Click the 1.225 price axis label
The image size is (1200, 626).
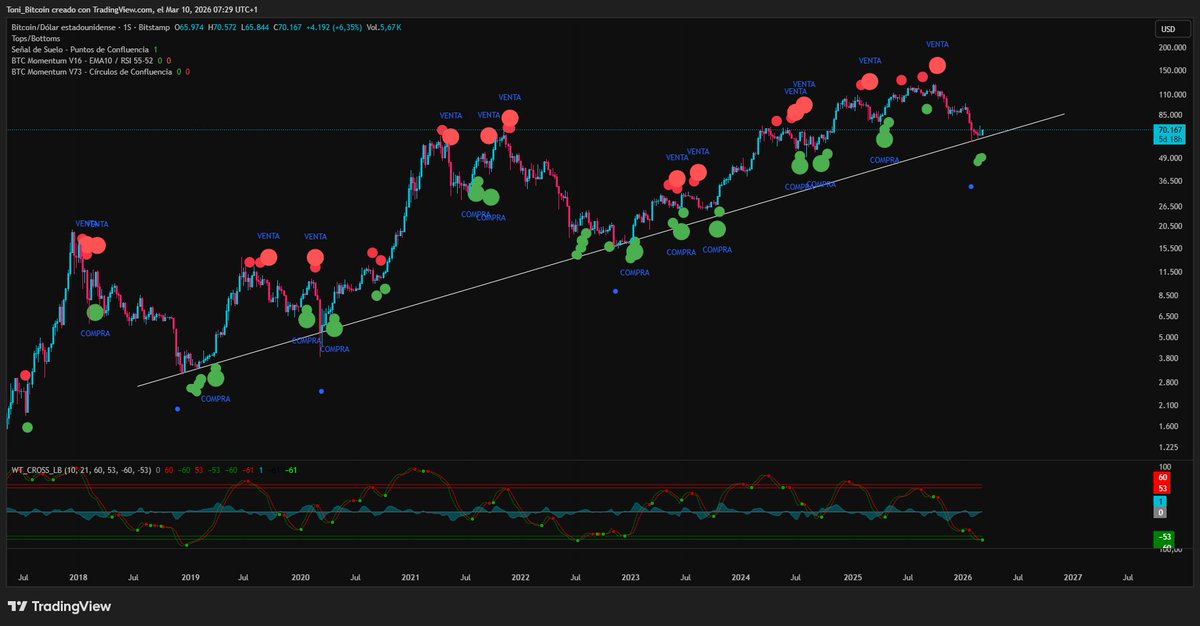tap(1166, 447)
